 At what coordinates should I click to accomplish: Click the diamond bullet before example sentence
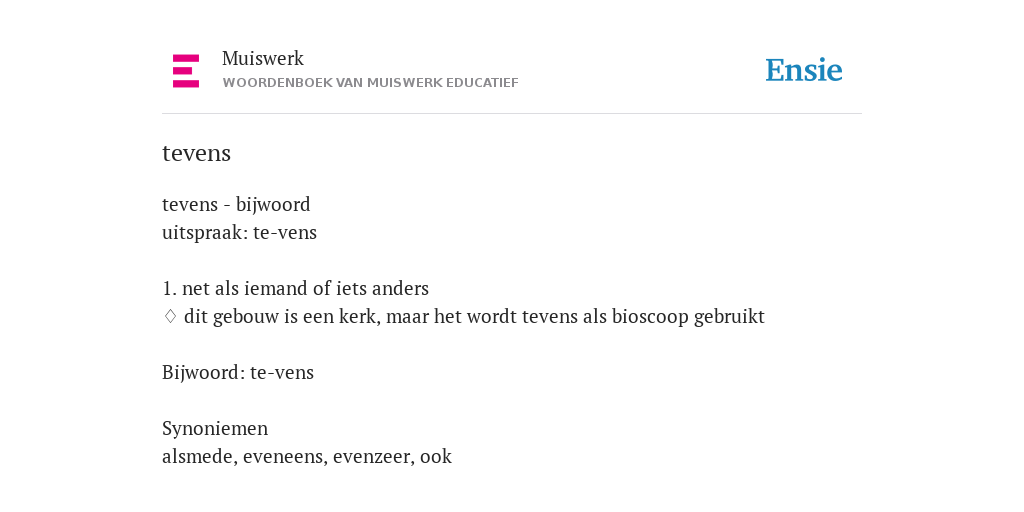pyautogui.click(x=170, y=317)
